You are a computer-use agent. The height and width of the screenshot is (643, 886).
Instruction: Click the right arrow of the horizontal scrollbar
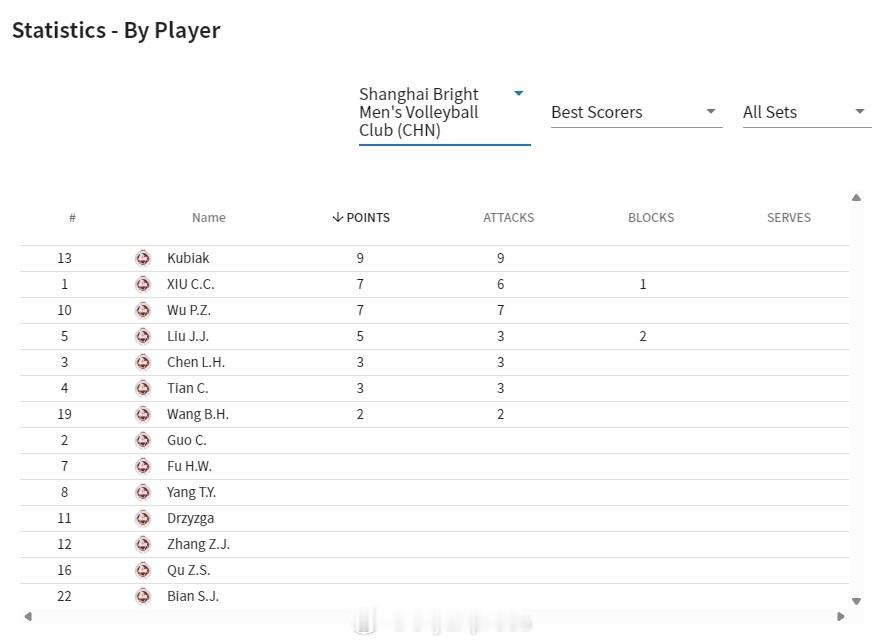tap(841, 616)
